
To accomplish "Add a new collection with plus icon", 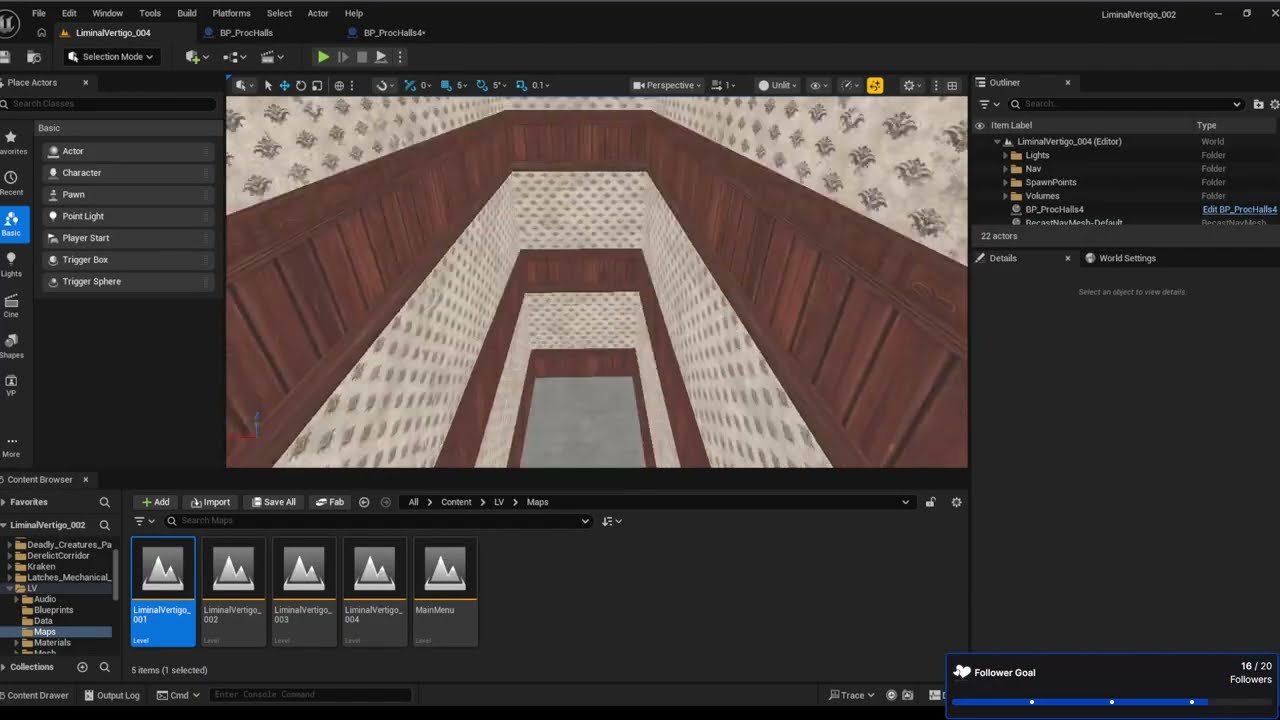I will pos(82,667).
